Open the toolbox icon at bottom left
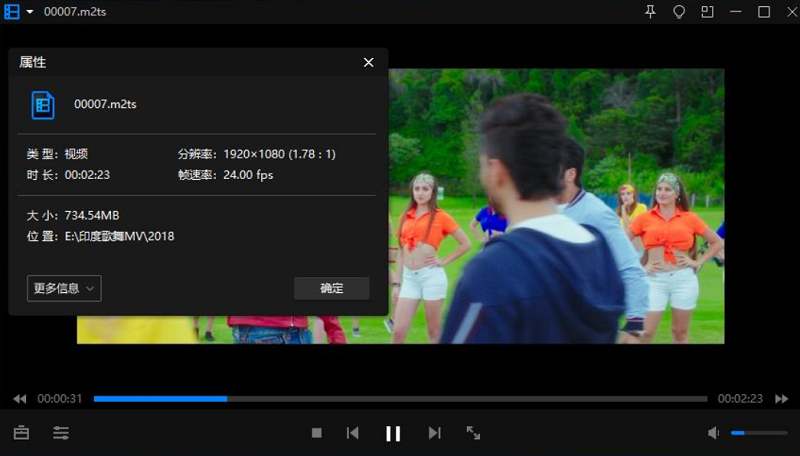This screenshot has height=456, width=800. point(21,433)
